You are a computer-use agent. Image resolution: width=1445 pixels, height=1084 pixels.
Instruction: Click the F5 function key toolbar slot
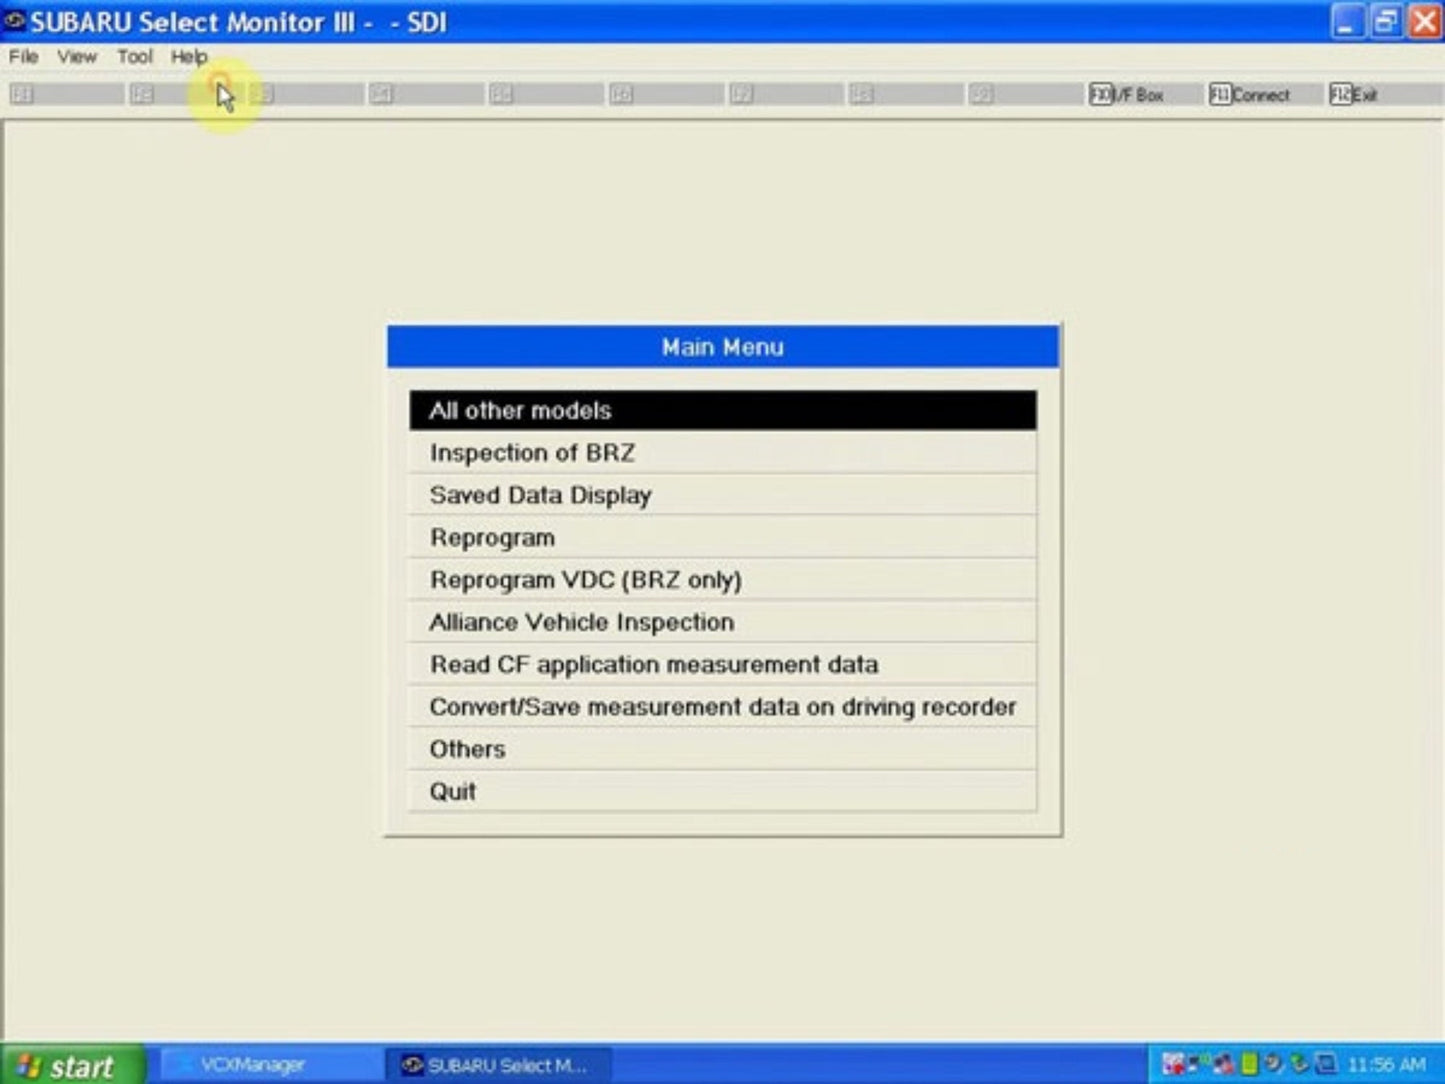click(x=502, y=95)
